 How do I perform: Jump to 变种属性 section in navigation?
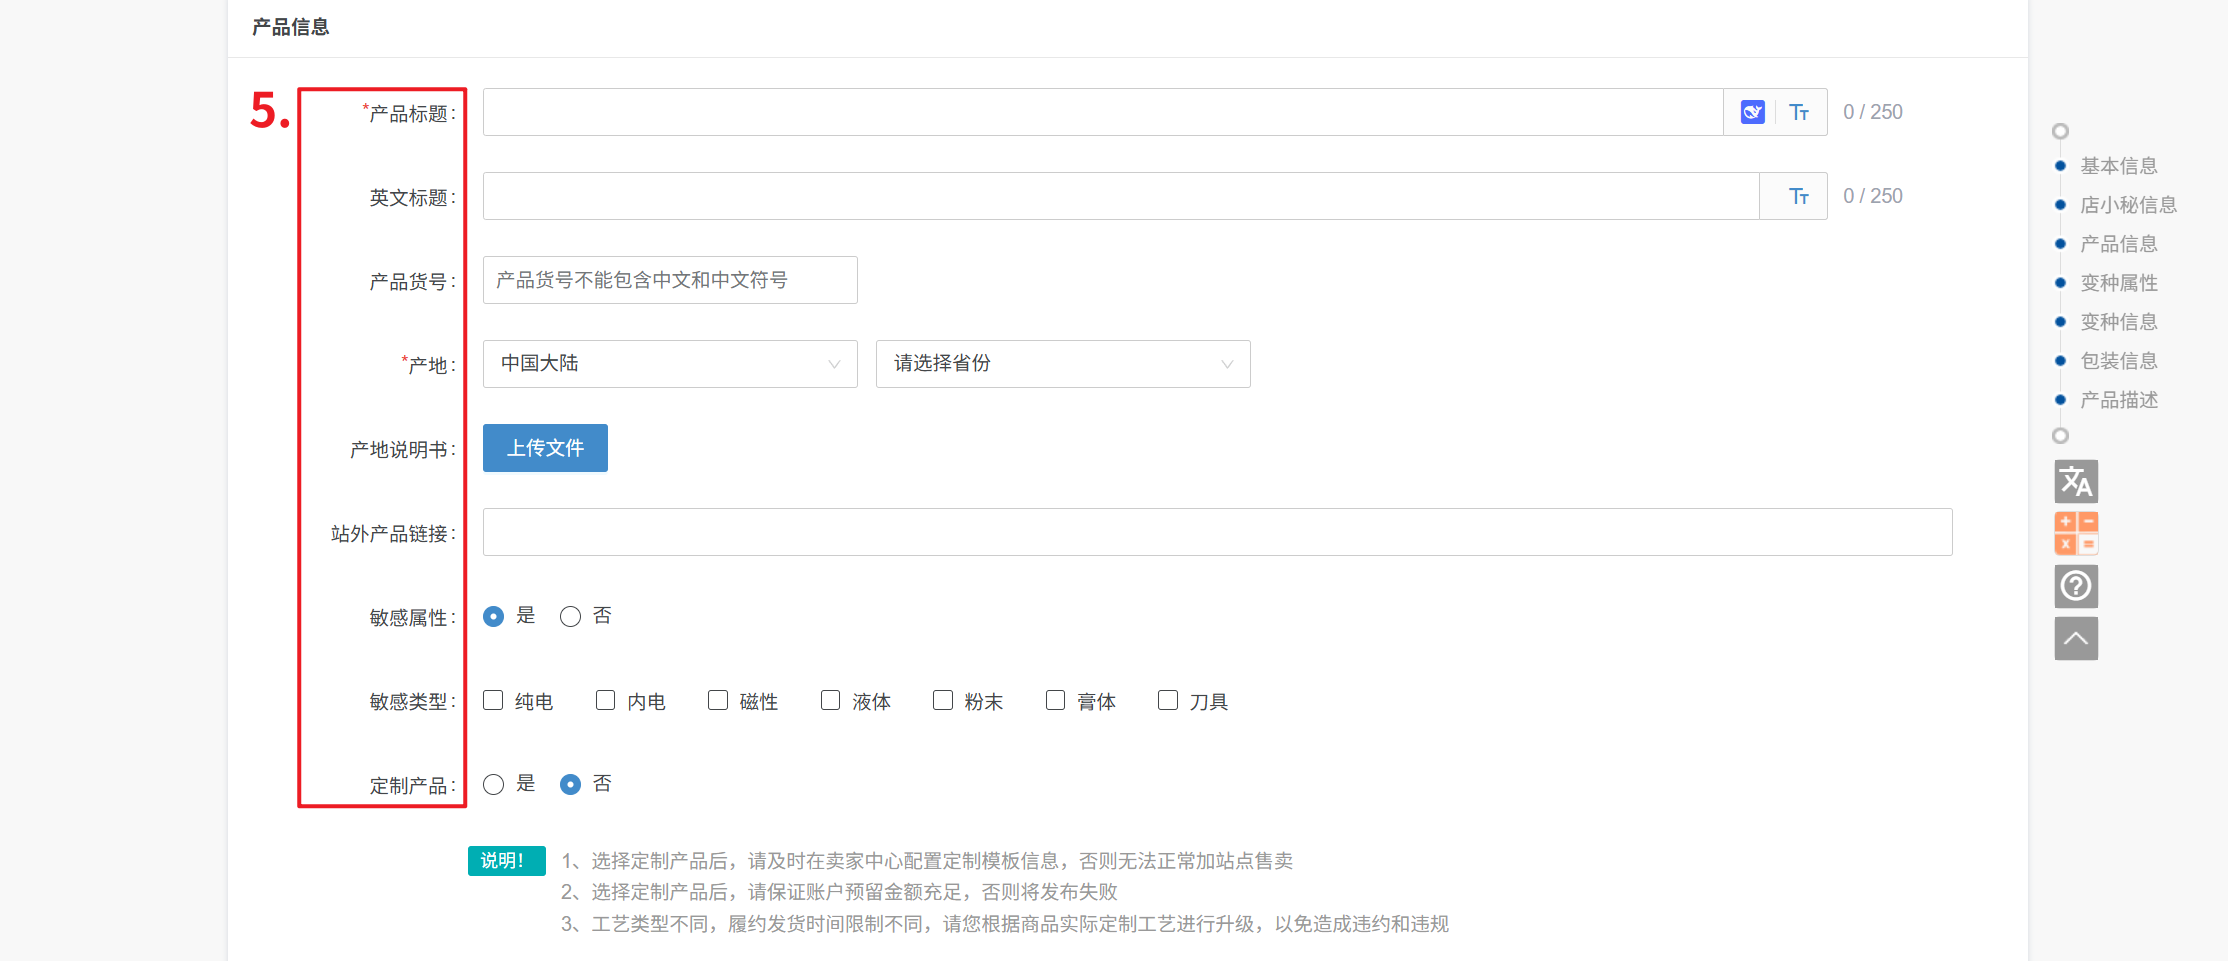[2118, 283]
